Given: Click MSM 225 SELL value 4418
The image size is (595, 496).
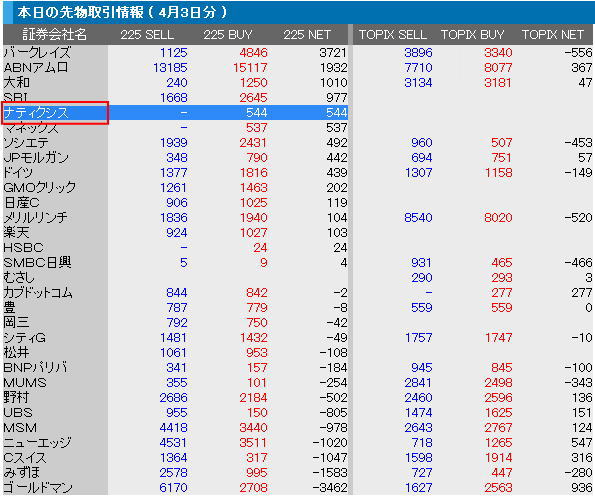Looking at the screenshot, I should [173, 428].
